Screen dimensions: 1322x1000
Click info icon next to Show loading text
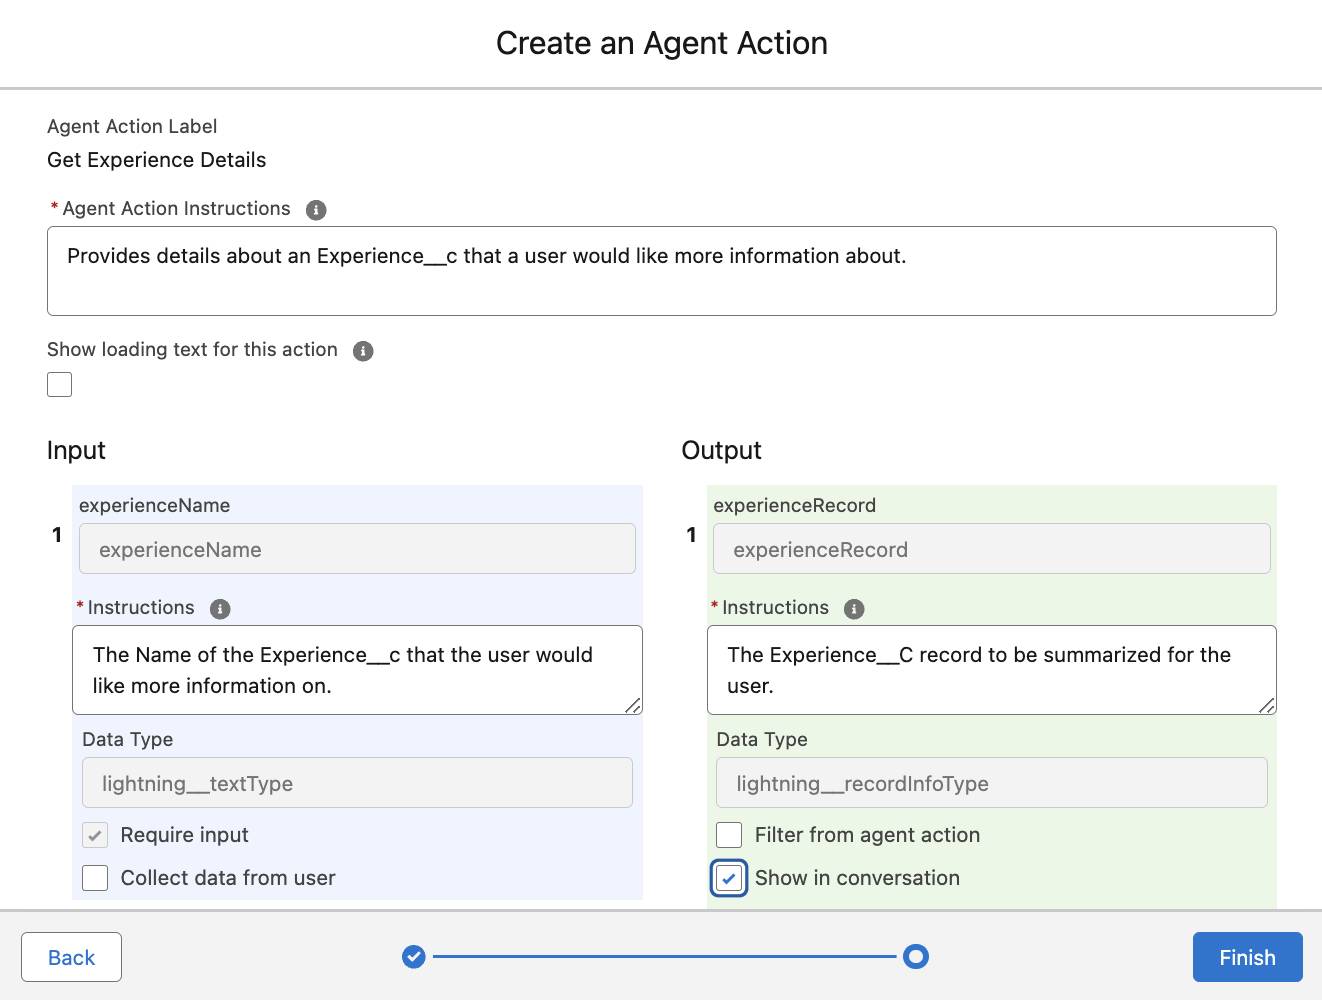(363, 351)
